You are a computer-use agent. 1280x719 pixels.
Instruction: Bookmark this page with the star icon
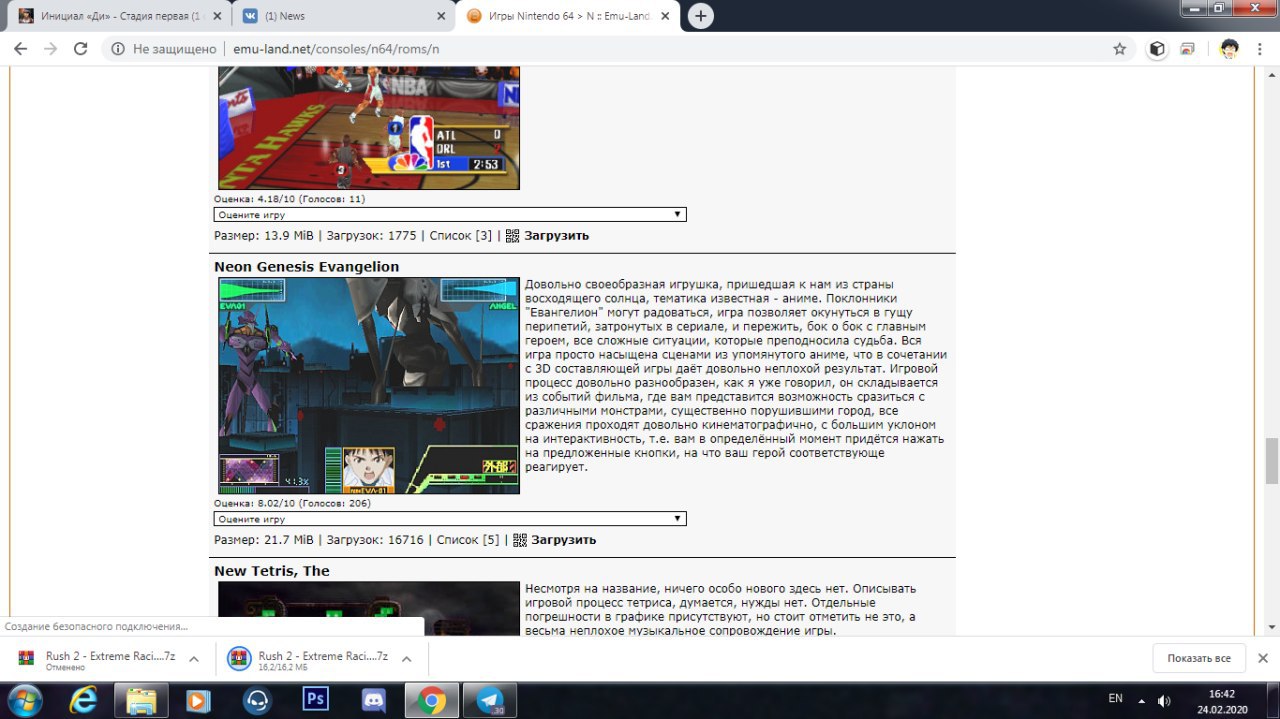click(1120, 49)
